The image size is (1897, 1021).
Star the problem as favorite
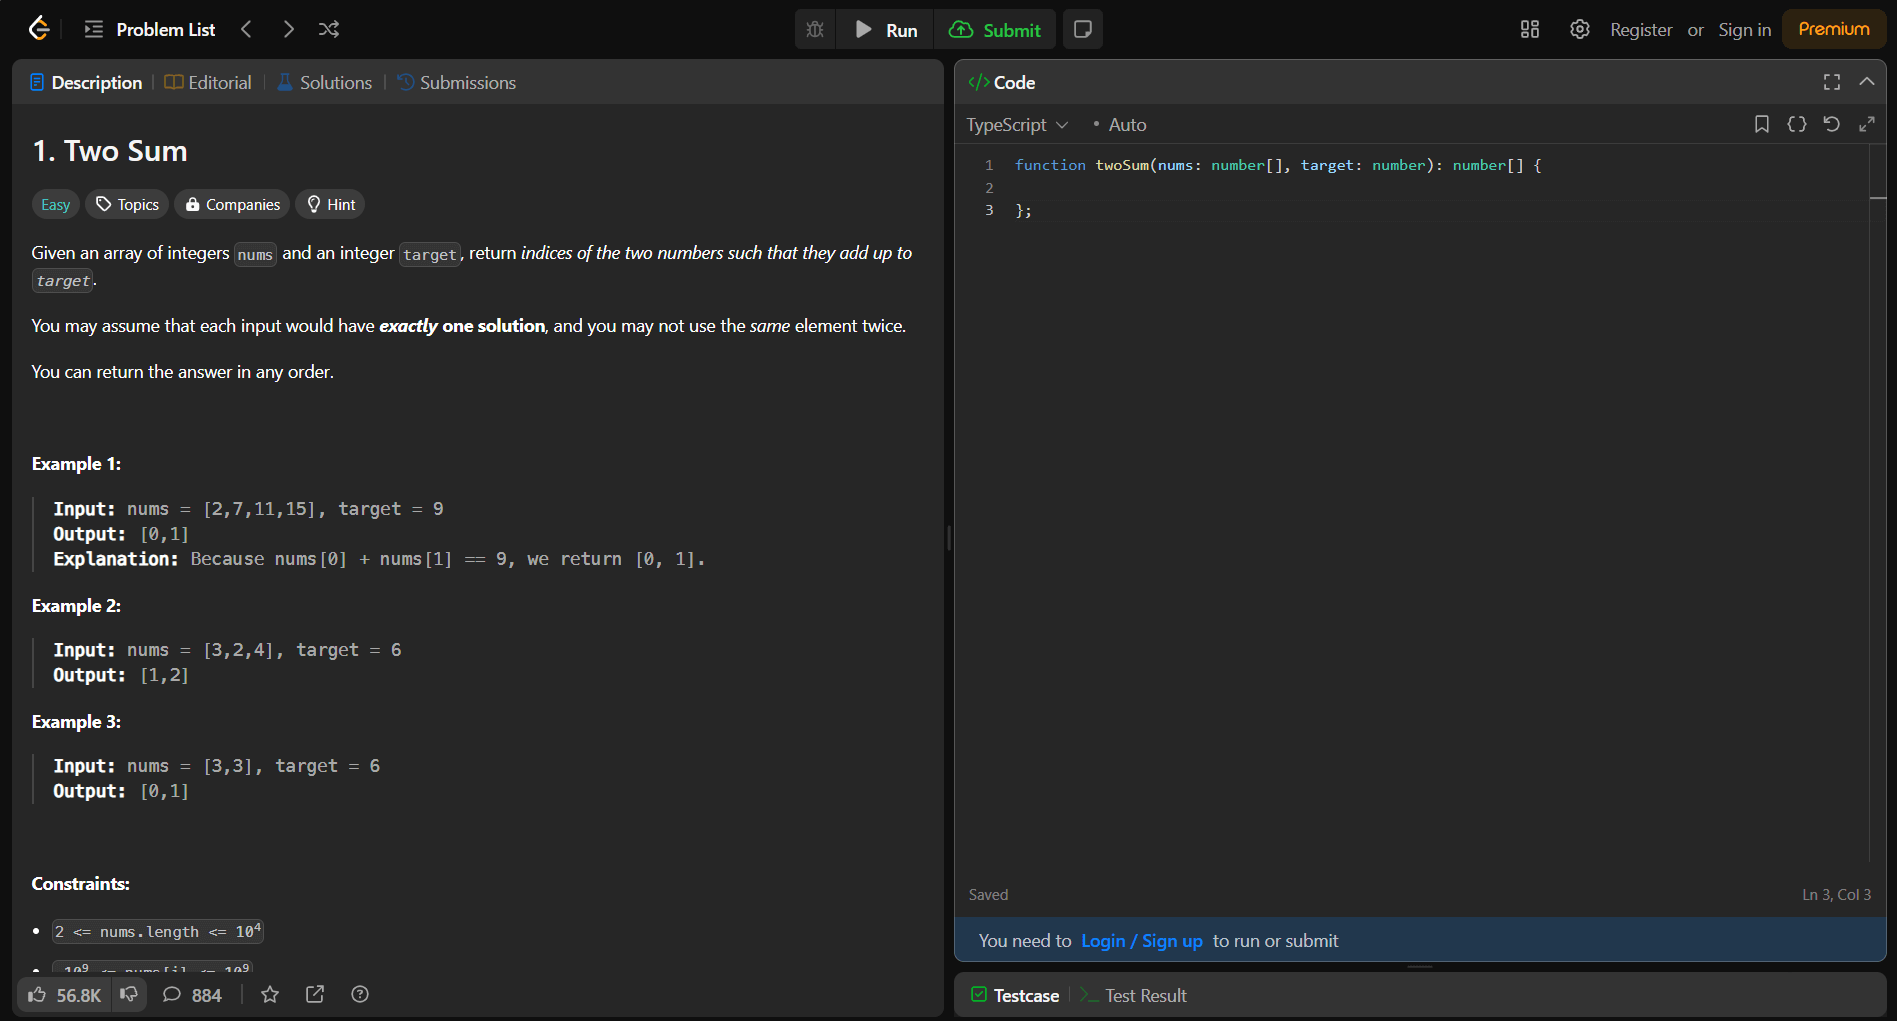[x=270, y=994]
